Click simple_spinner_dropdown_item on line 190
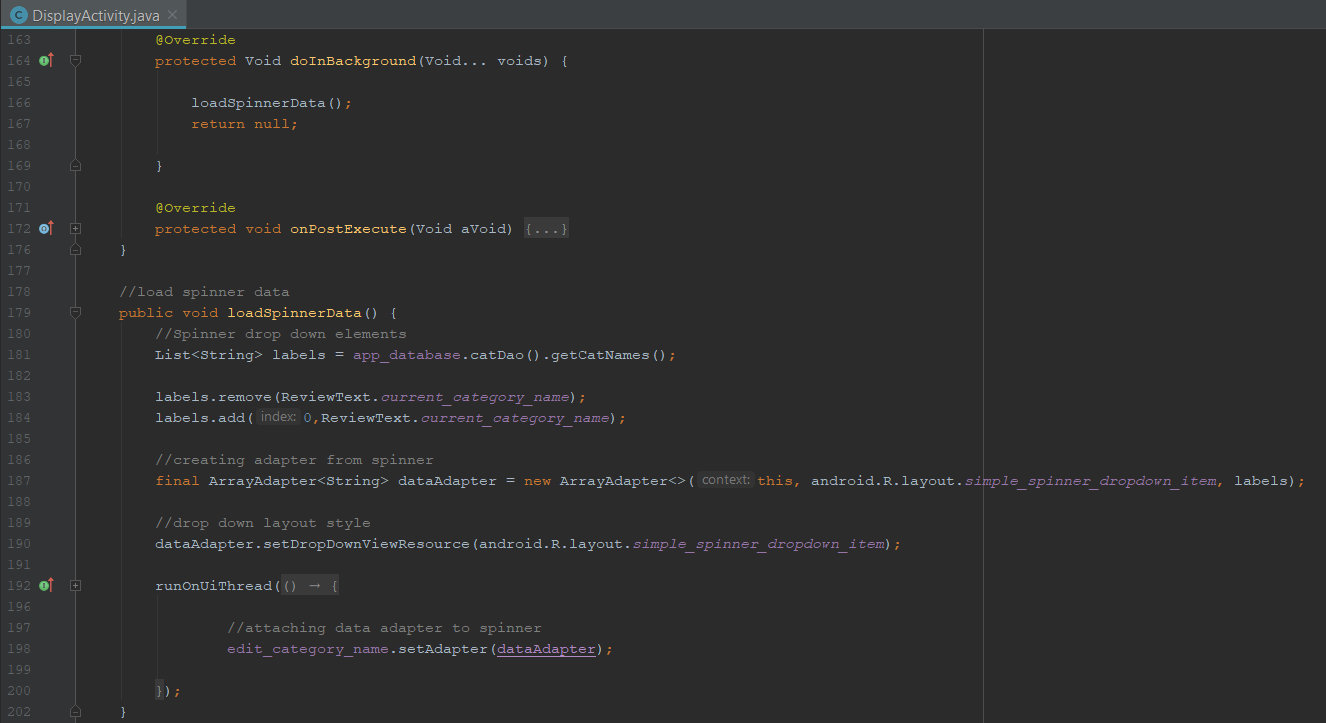The height and width of the screenshot is (723, 1326). (759, 544)
